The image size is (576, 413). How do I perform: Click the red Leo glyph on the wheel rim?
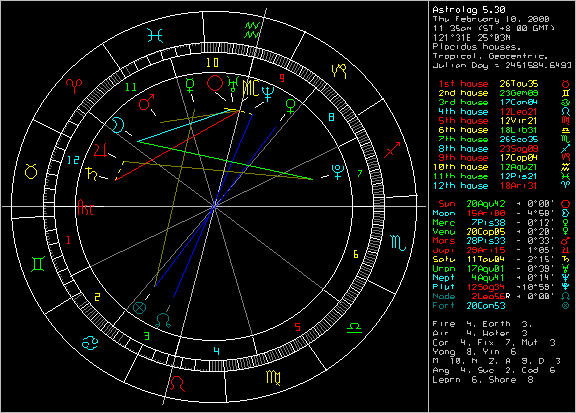pos(177,384)
